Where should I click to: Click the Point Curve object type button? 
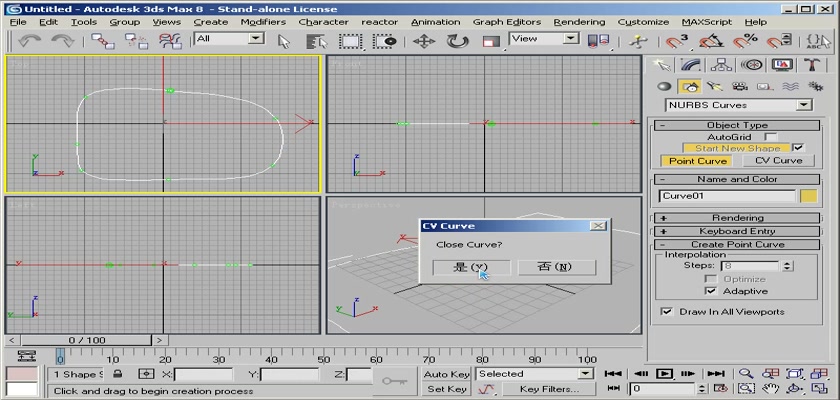point(698,161)
